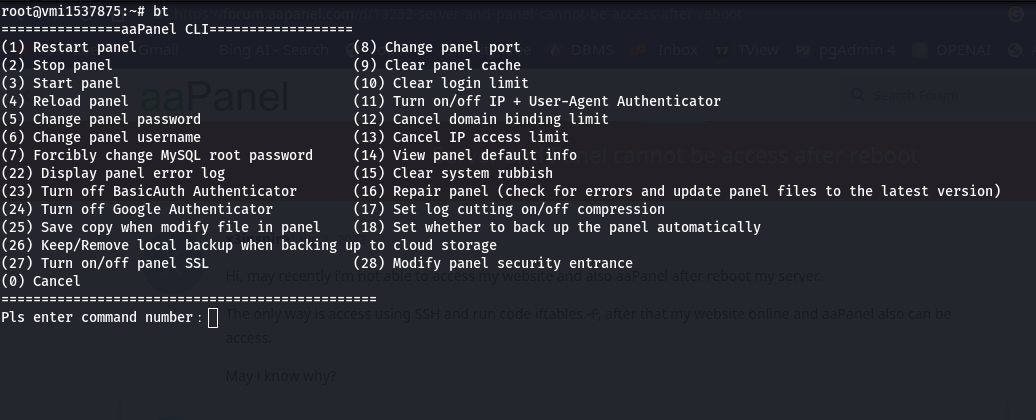Click the faint "Search forum" field behind terminal
The image size is (1036, 420).
point(915,96)
